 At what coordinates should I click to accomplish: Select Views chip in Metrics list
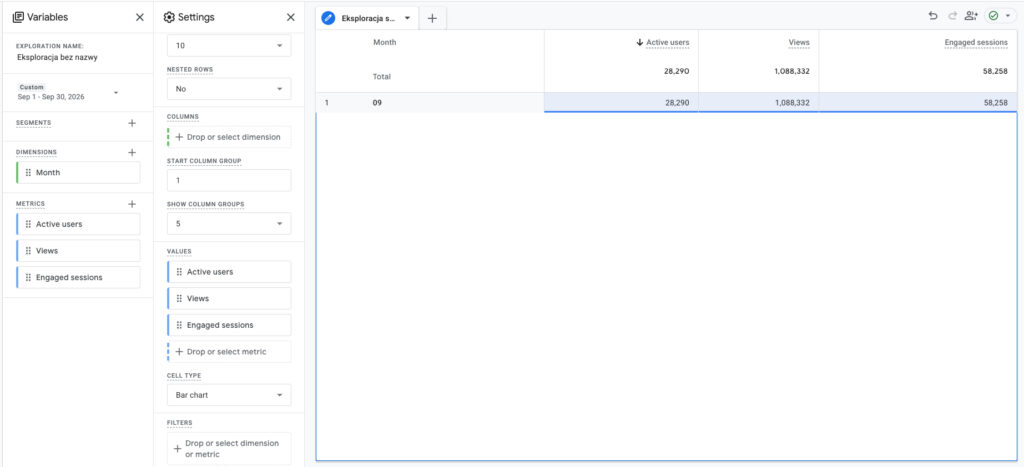pos(78,251)
